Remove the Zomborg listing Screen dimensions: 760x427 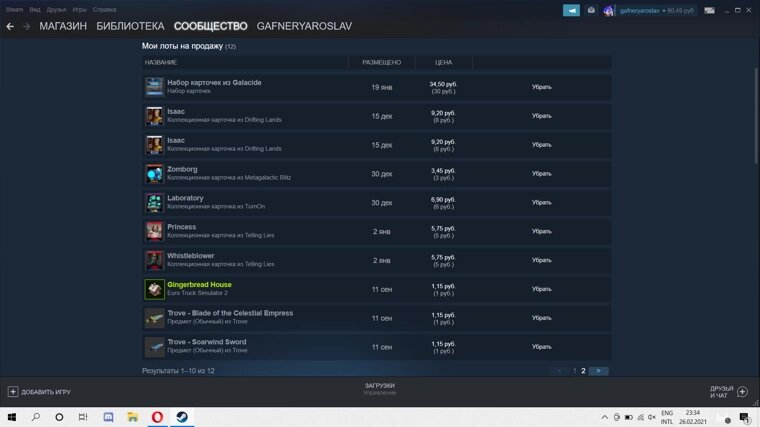pyautogui.click(x=541, y=174)
